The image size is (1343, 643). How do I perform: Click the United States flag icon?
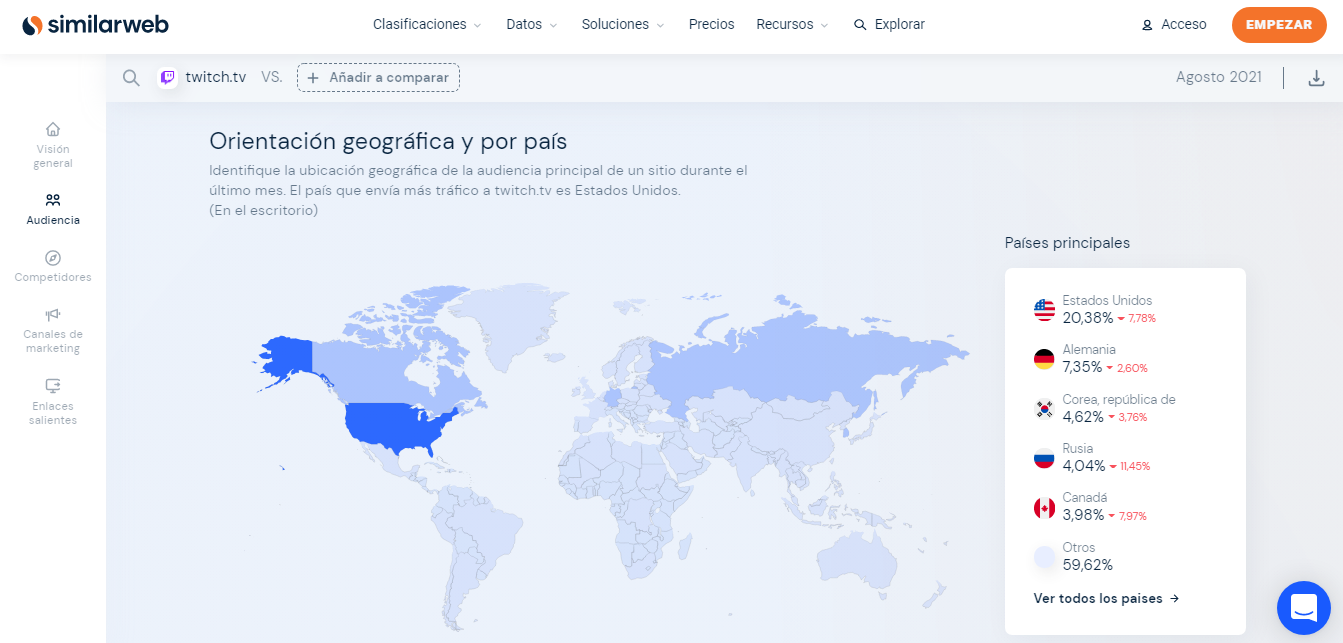pyautogui.click(x=1044, y=310)
